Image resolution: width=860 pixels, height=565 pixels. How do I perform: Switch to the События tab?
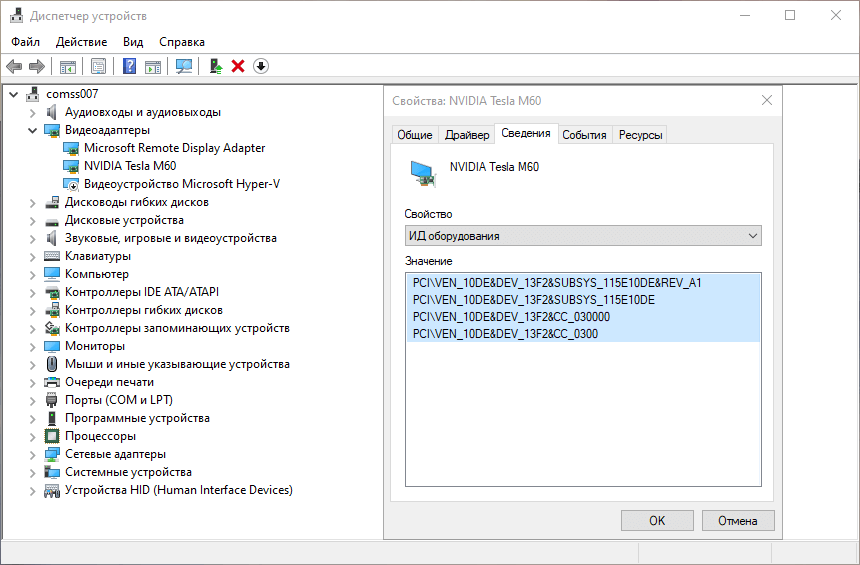[584, 135]
